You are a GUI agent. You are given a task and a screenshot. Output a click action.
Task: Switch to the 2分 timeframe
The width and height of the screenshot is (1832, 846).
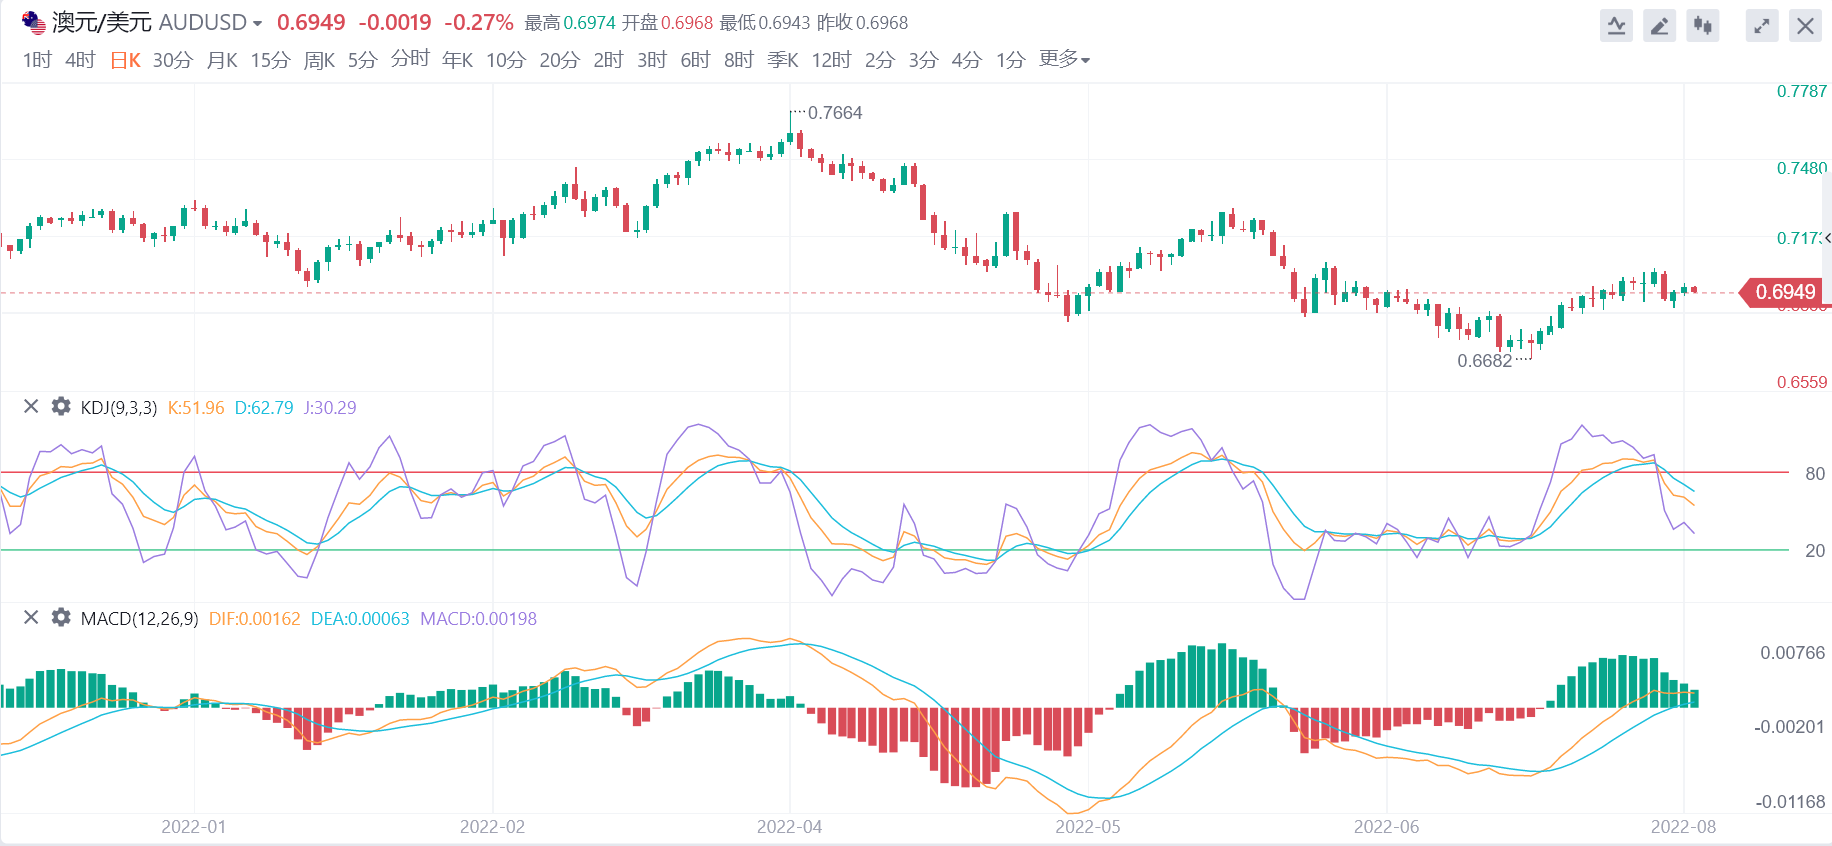click(879, 60)
